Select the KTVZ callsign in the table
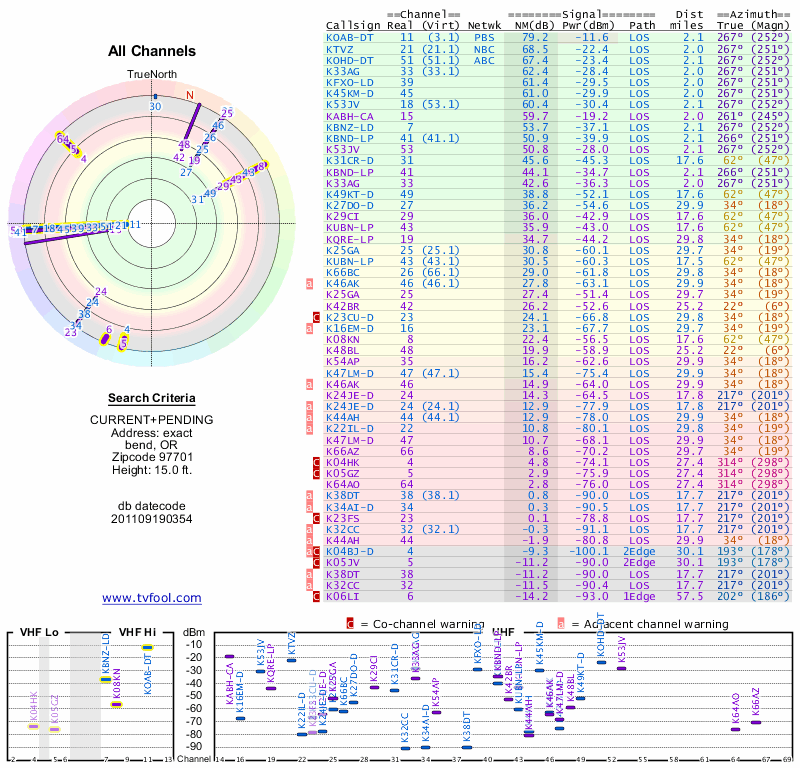 click(339, 49)
